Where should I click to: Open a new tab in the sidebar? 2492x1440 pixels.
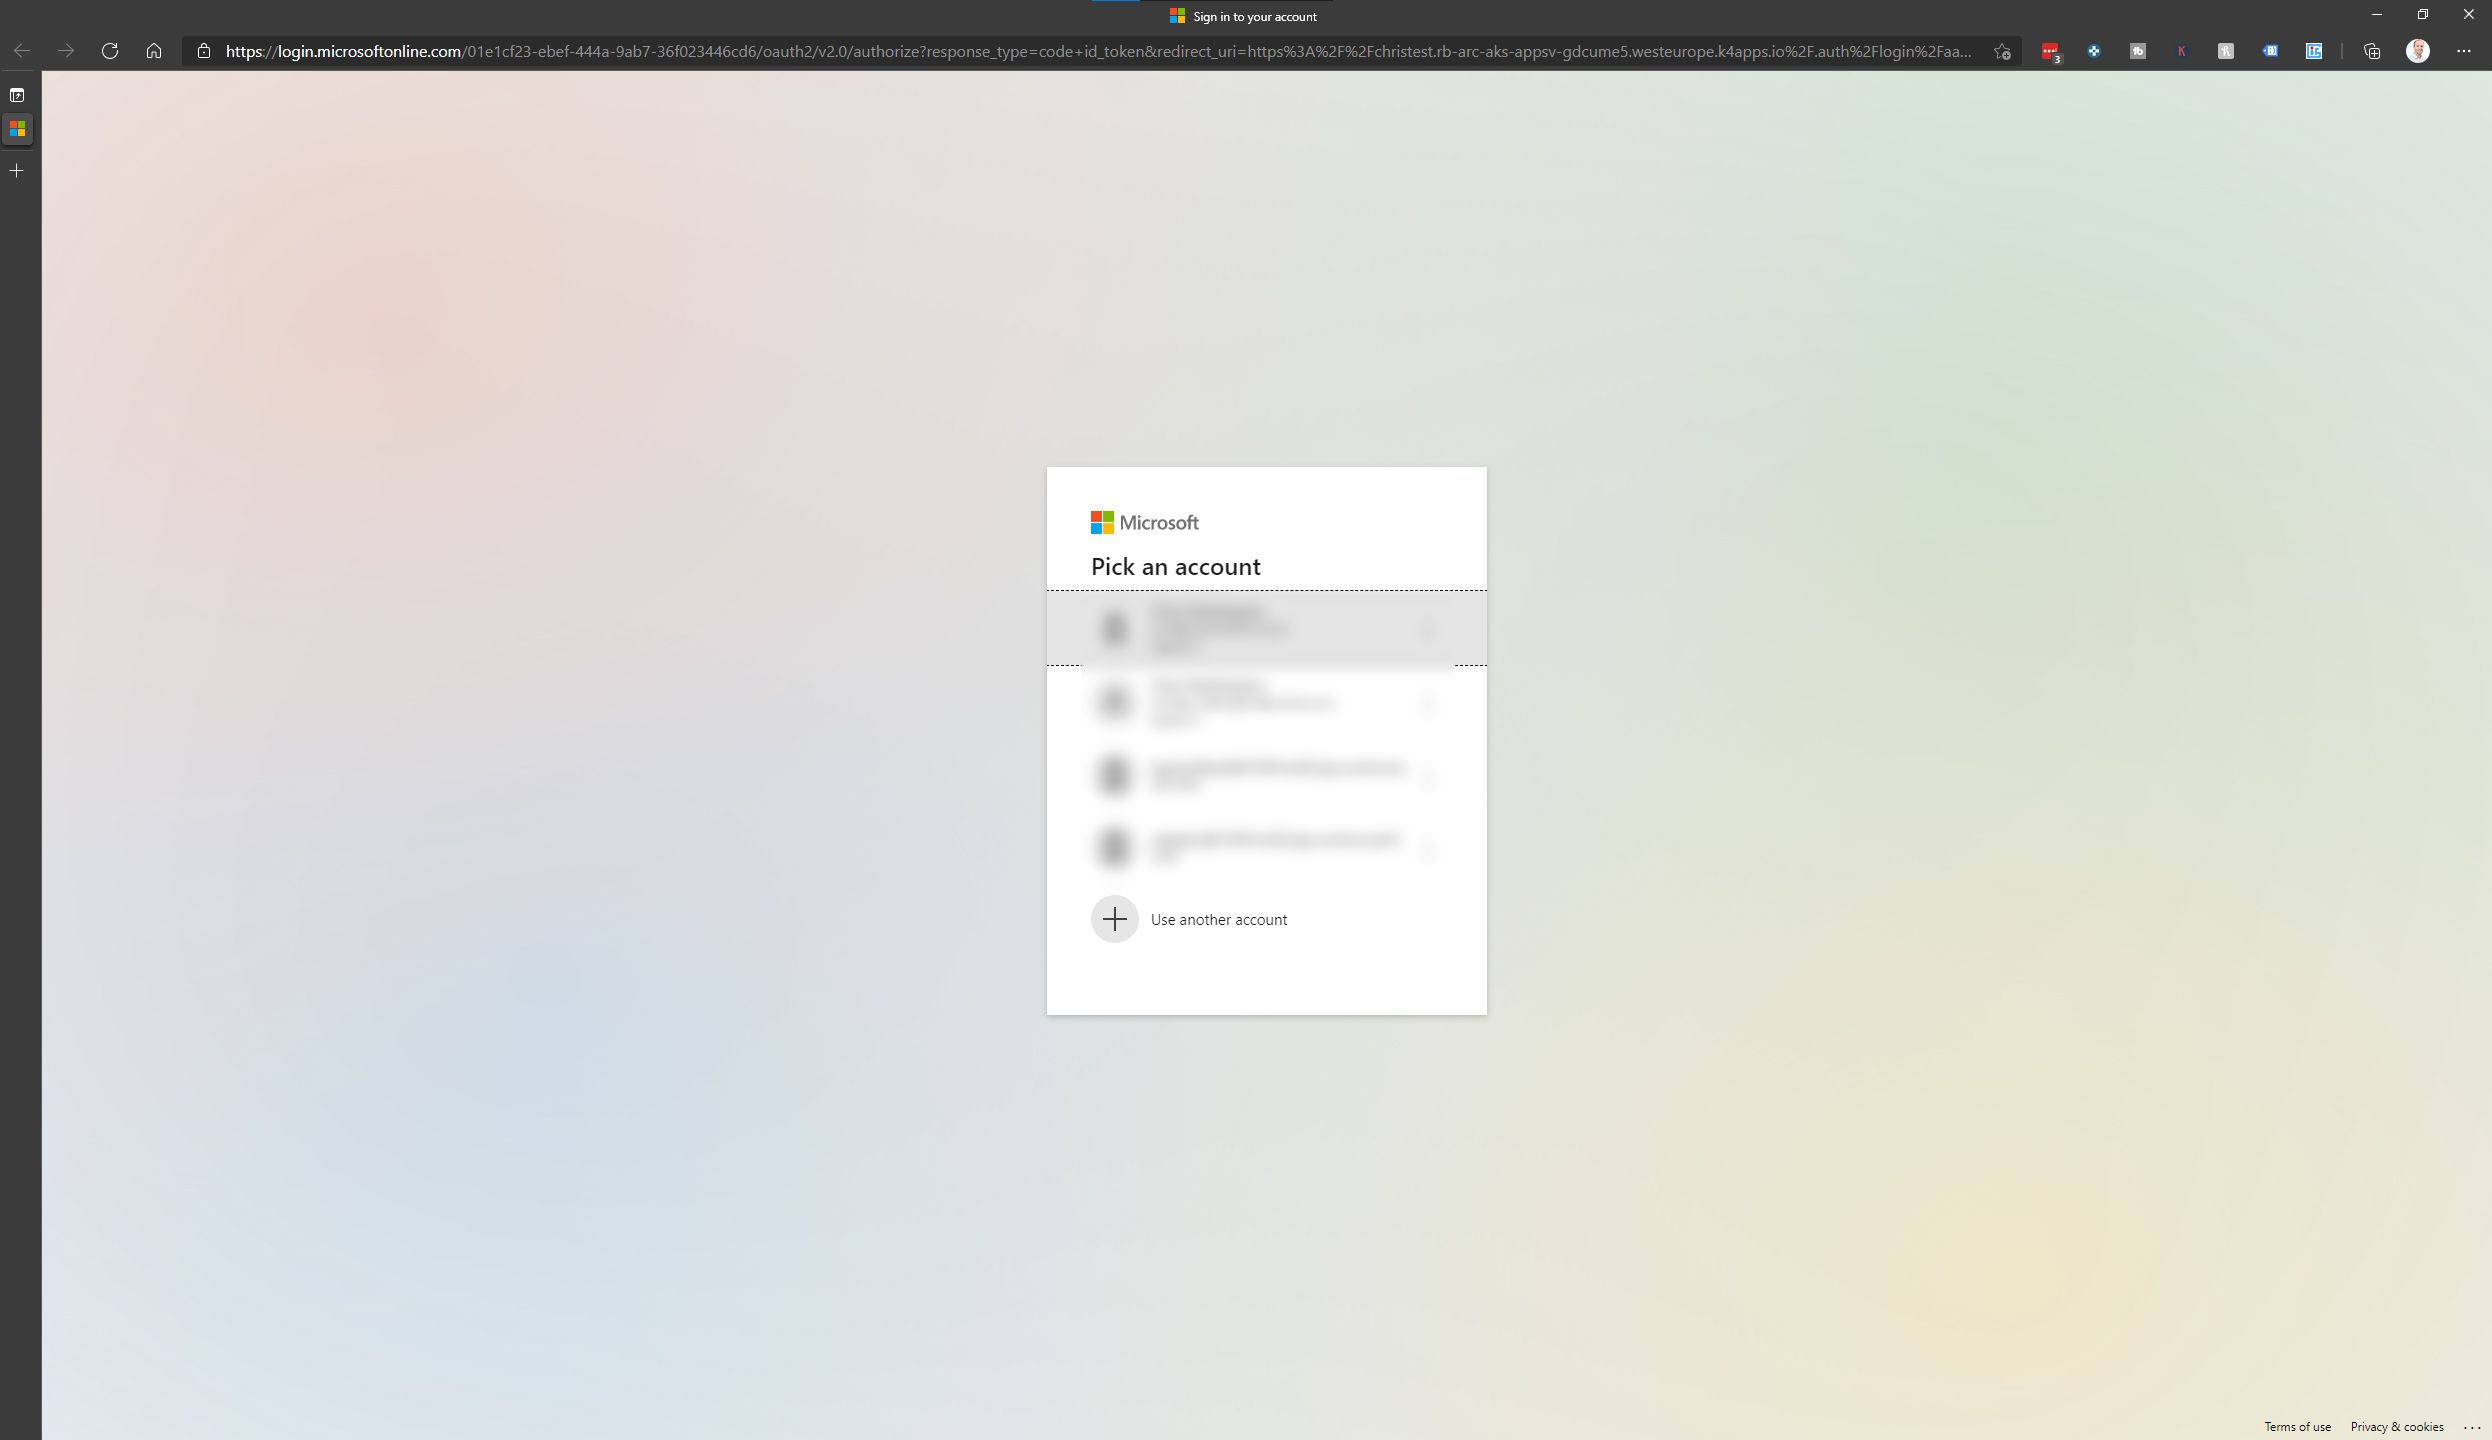pos(17,170)
